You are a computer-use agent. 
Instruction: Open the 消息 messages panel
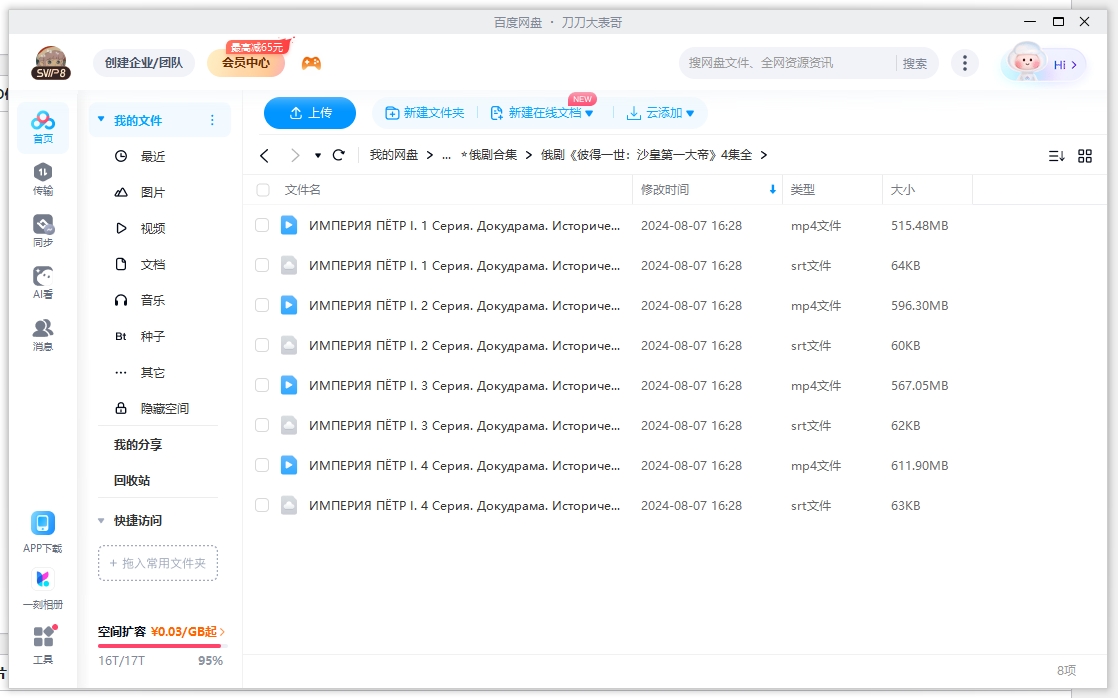(42, 333)
